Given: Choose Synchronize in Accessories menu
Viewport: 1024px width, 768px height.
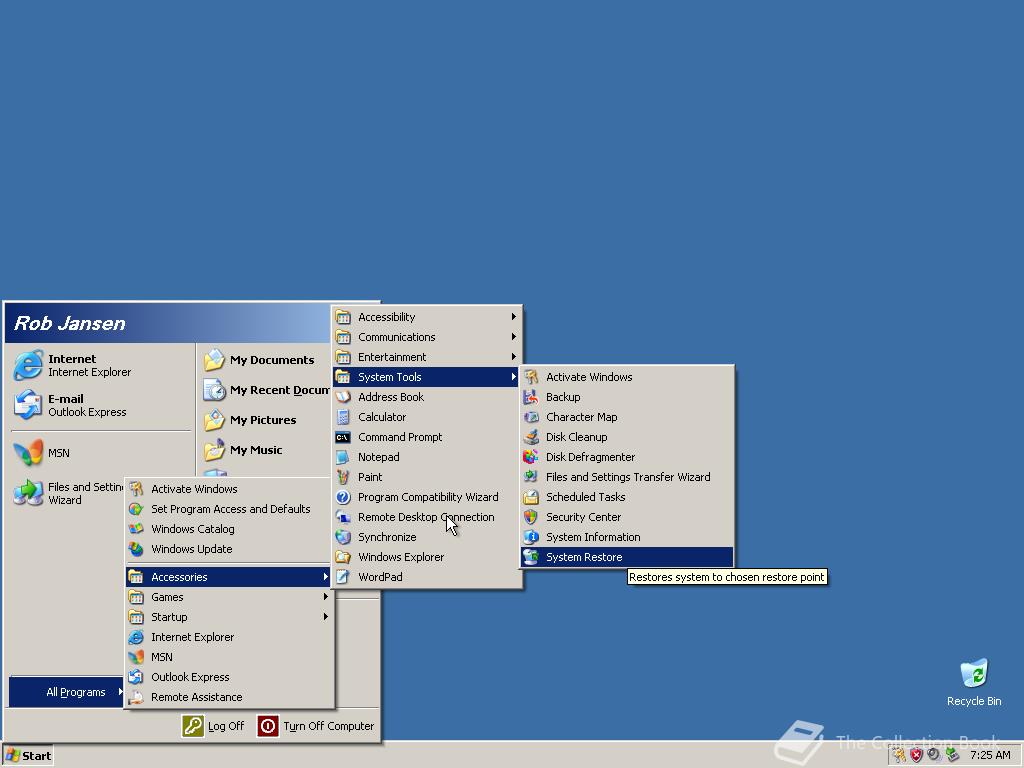Looking at the screenshot, I should coord(426,537).
